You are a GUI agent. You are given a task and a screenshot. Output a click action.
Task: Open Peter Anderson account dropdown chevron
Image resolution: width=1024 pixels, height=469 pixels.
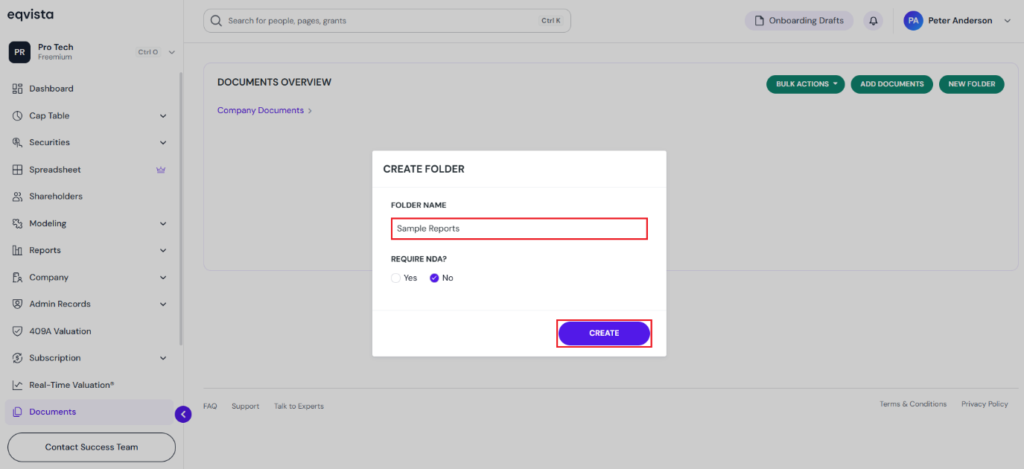click(1007, 21)
